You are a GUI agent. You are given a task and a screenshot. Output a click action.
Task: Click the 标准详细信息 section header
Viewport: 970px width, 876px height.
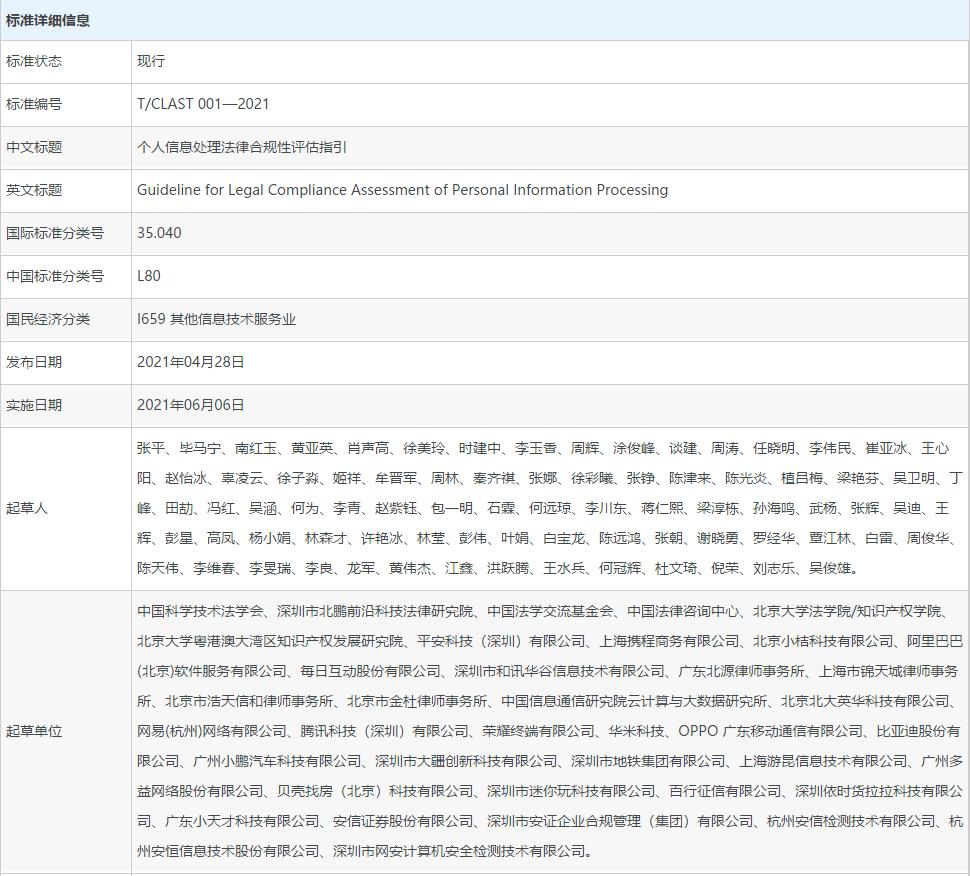(x=48, y=20)
